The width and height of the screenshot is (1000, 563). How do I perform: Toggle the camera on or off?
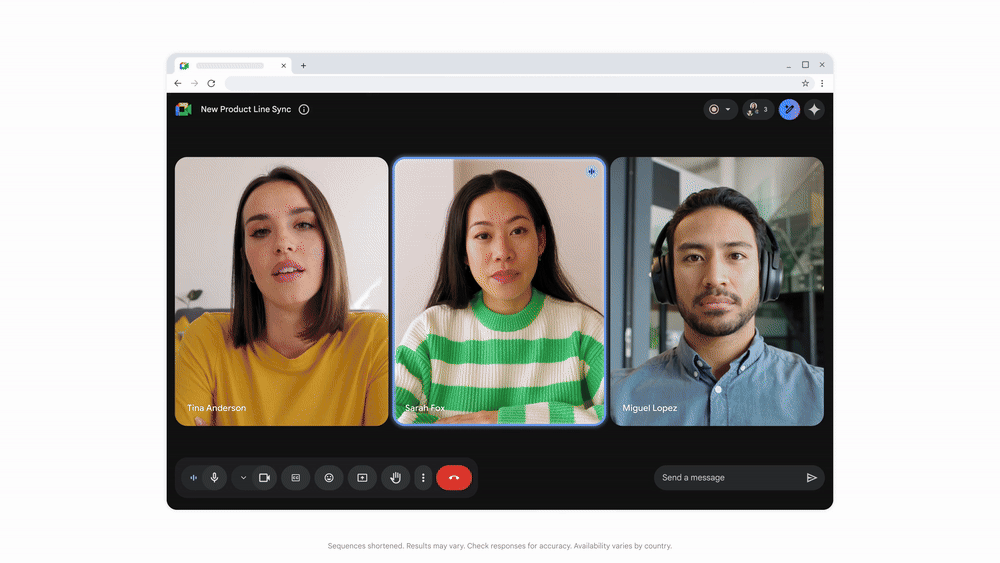[x=265, y=478]
